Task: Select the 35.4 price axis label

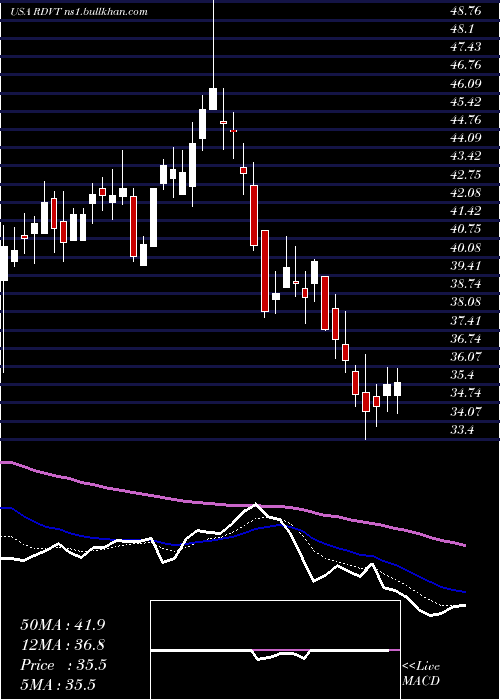Action: tap(462, 374)
